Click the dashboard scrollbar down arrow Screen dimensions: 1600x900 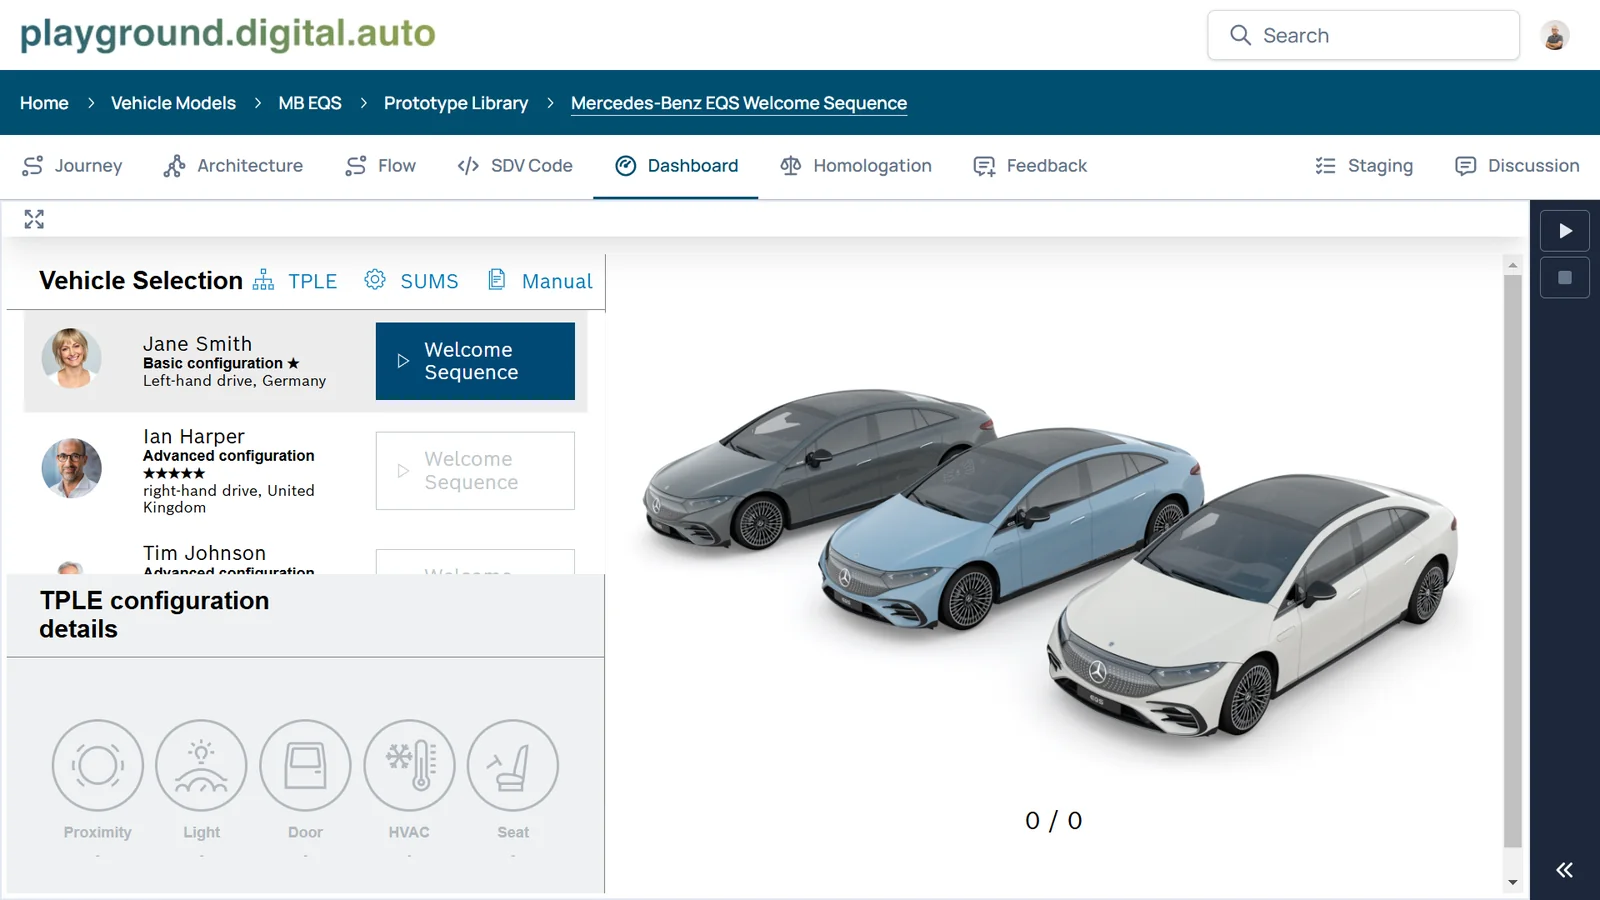coord(1513,883)
